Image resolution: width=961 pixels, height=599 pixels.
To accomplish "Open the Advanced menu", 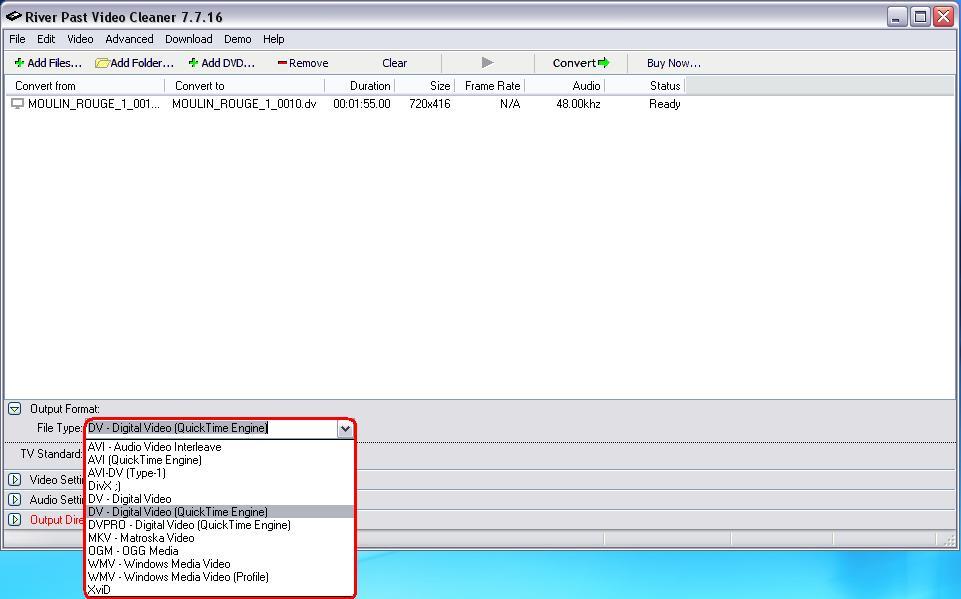I will click(x=129, y=39).
